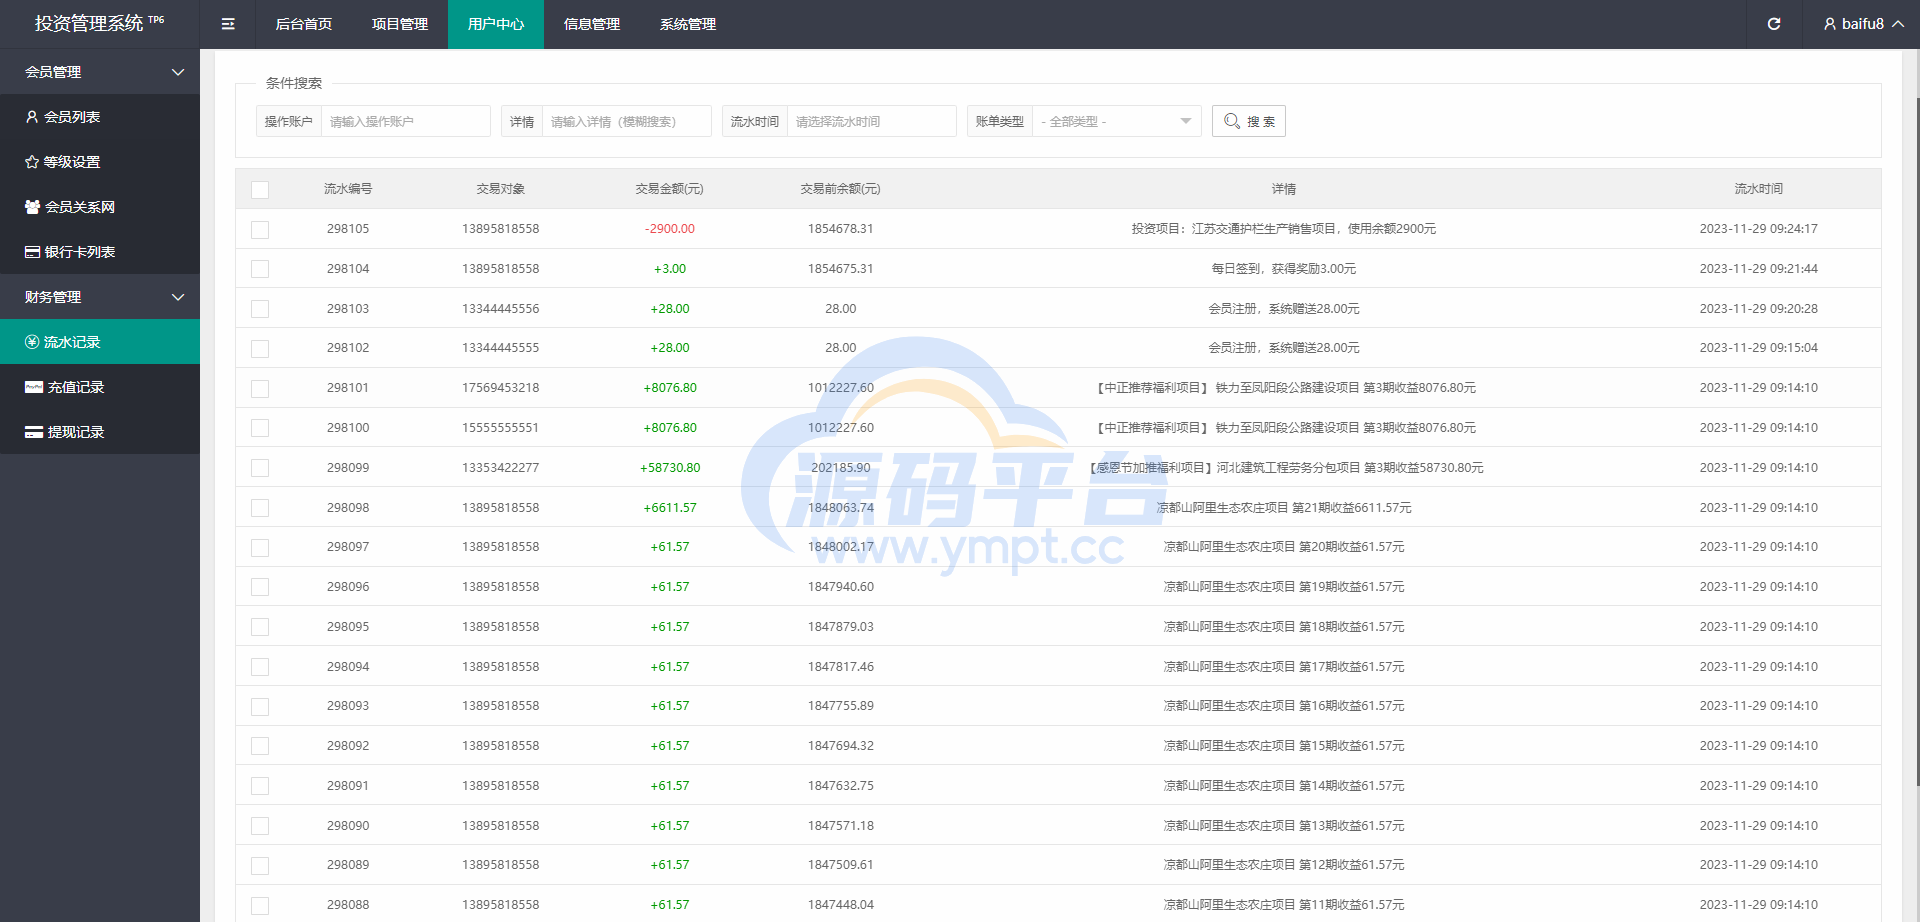Screen dimensions: 1920x922
Task: Click account 17569453218 cell
Action: click(x=501, y=388)
